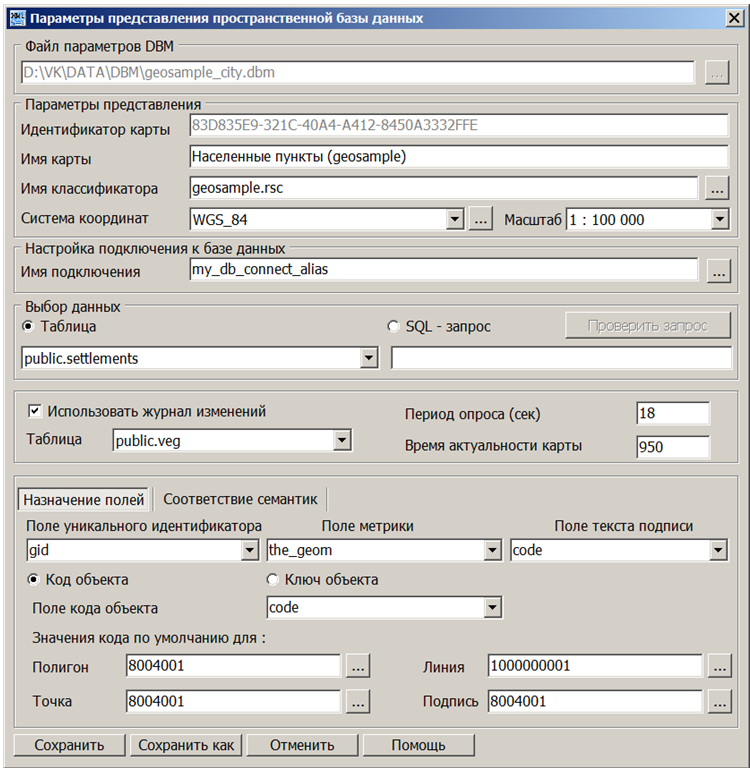750x769 pixels.
Task: Switch to 'Соответствие семантик' tab
Action: point(240,498)
